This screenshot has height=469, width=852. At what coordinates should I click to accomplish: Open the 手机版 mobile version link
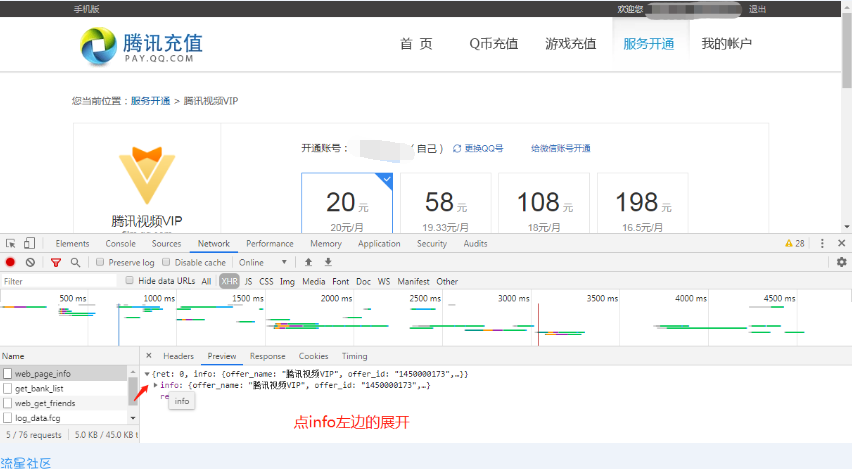[86, 9]
